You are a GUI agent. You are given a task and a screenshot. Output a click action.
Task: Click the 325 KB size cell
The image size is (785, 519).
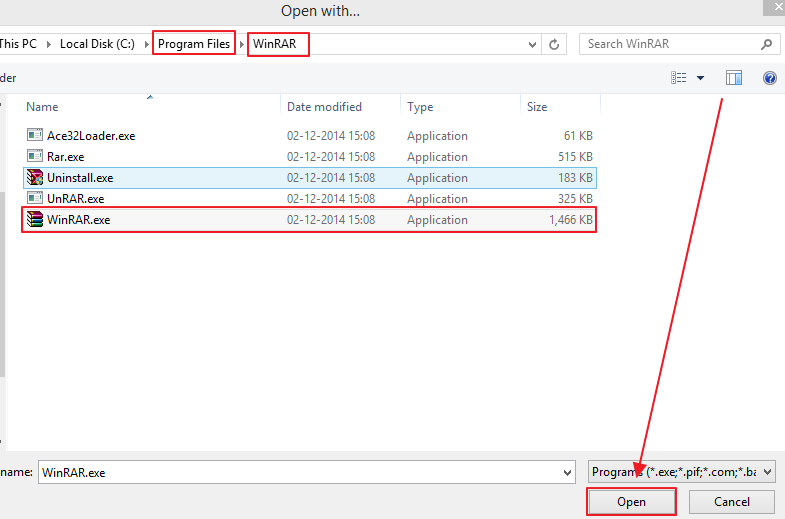click(576, 199)
